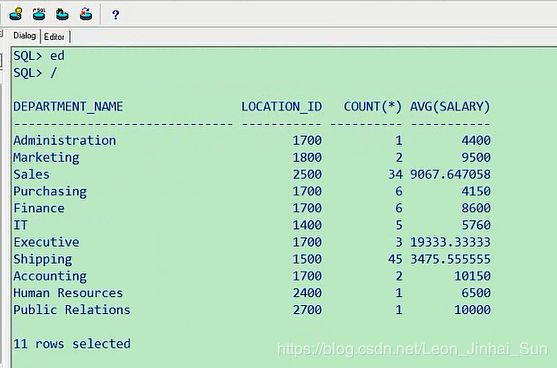557x368 pixels.
Task: Click count value 6 in Purchasing row
Action: pos(399,191)
